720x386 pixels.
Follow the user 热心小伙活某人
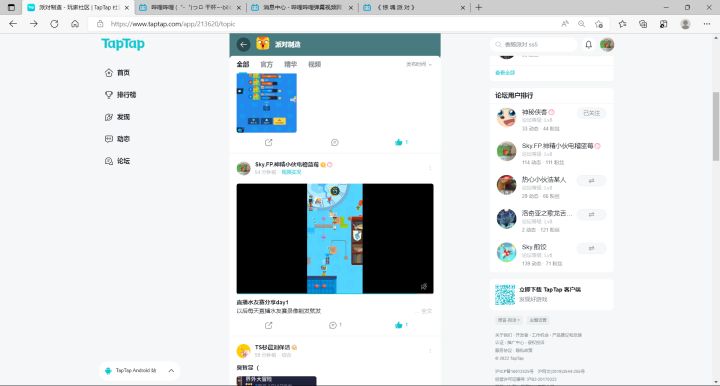click(x=591, y=180)
